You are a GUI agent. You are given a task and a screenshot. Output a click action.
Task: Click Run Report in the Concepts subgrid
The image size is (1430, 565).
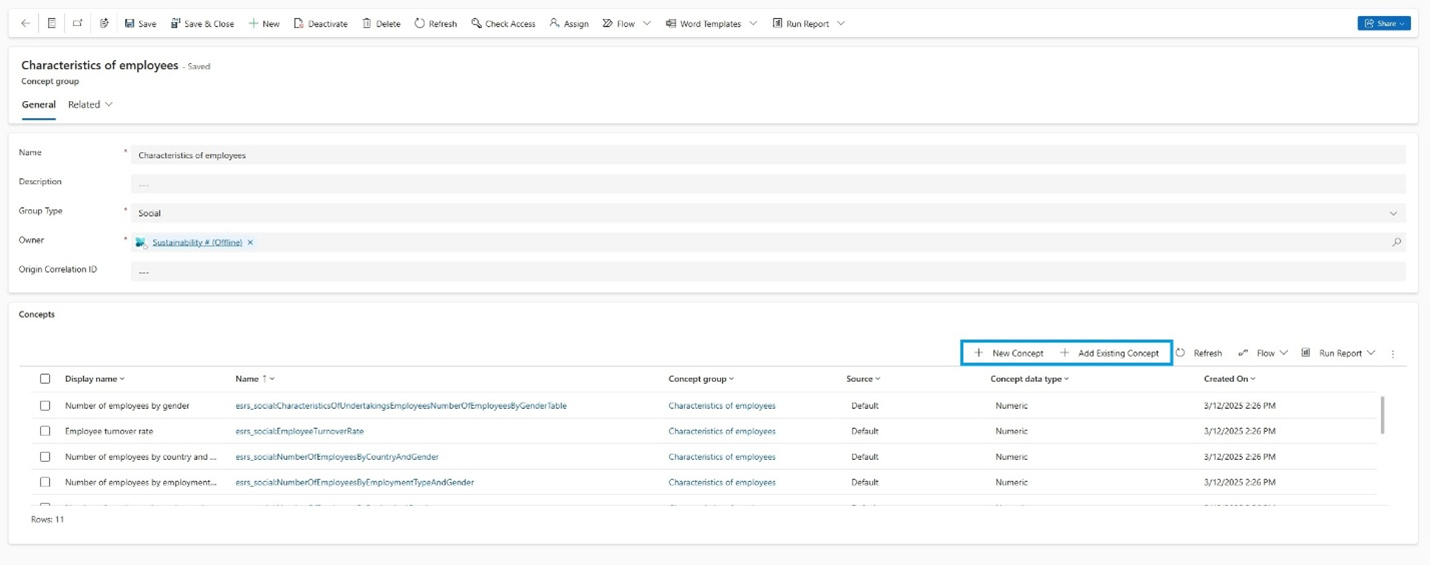tap(1332, 353)
